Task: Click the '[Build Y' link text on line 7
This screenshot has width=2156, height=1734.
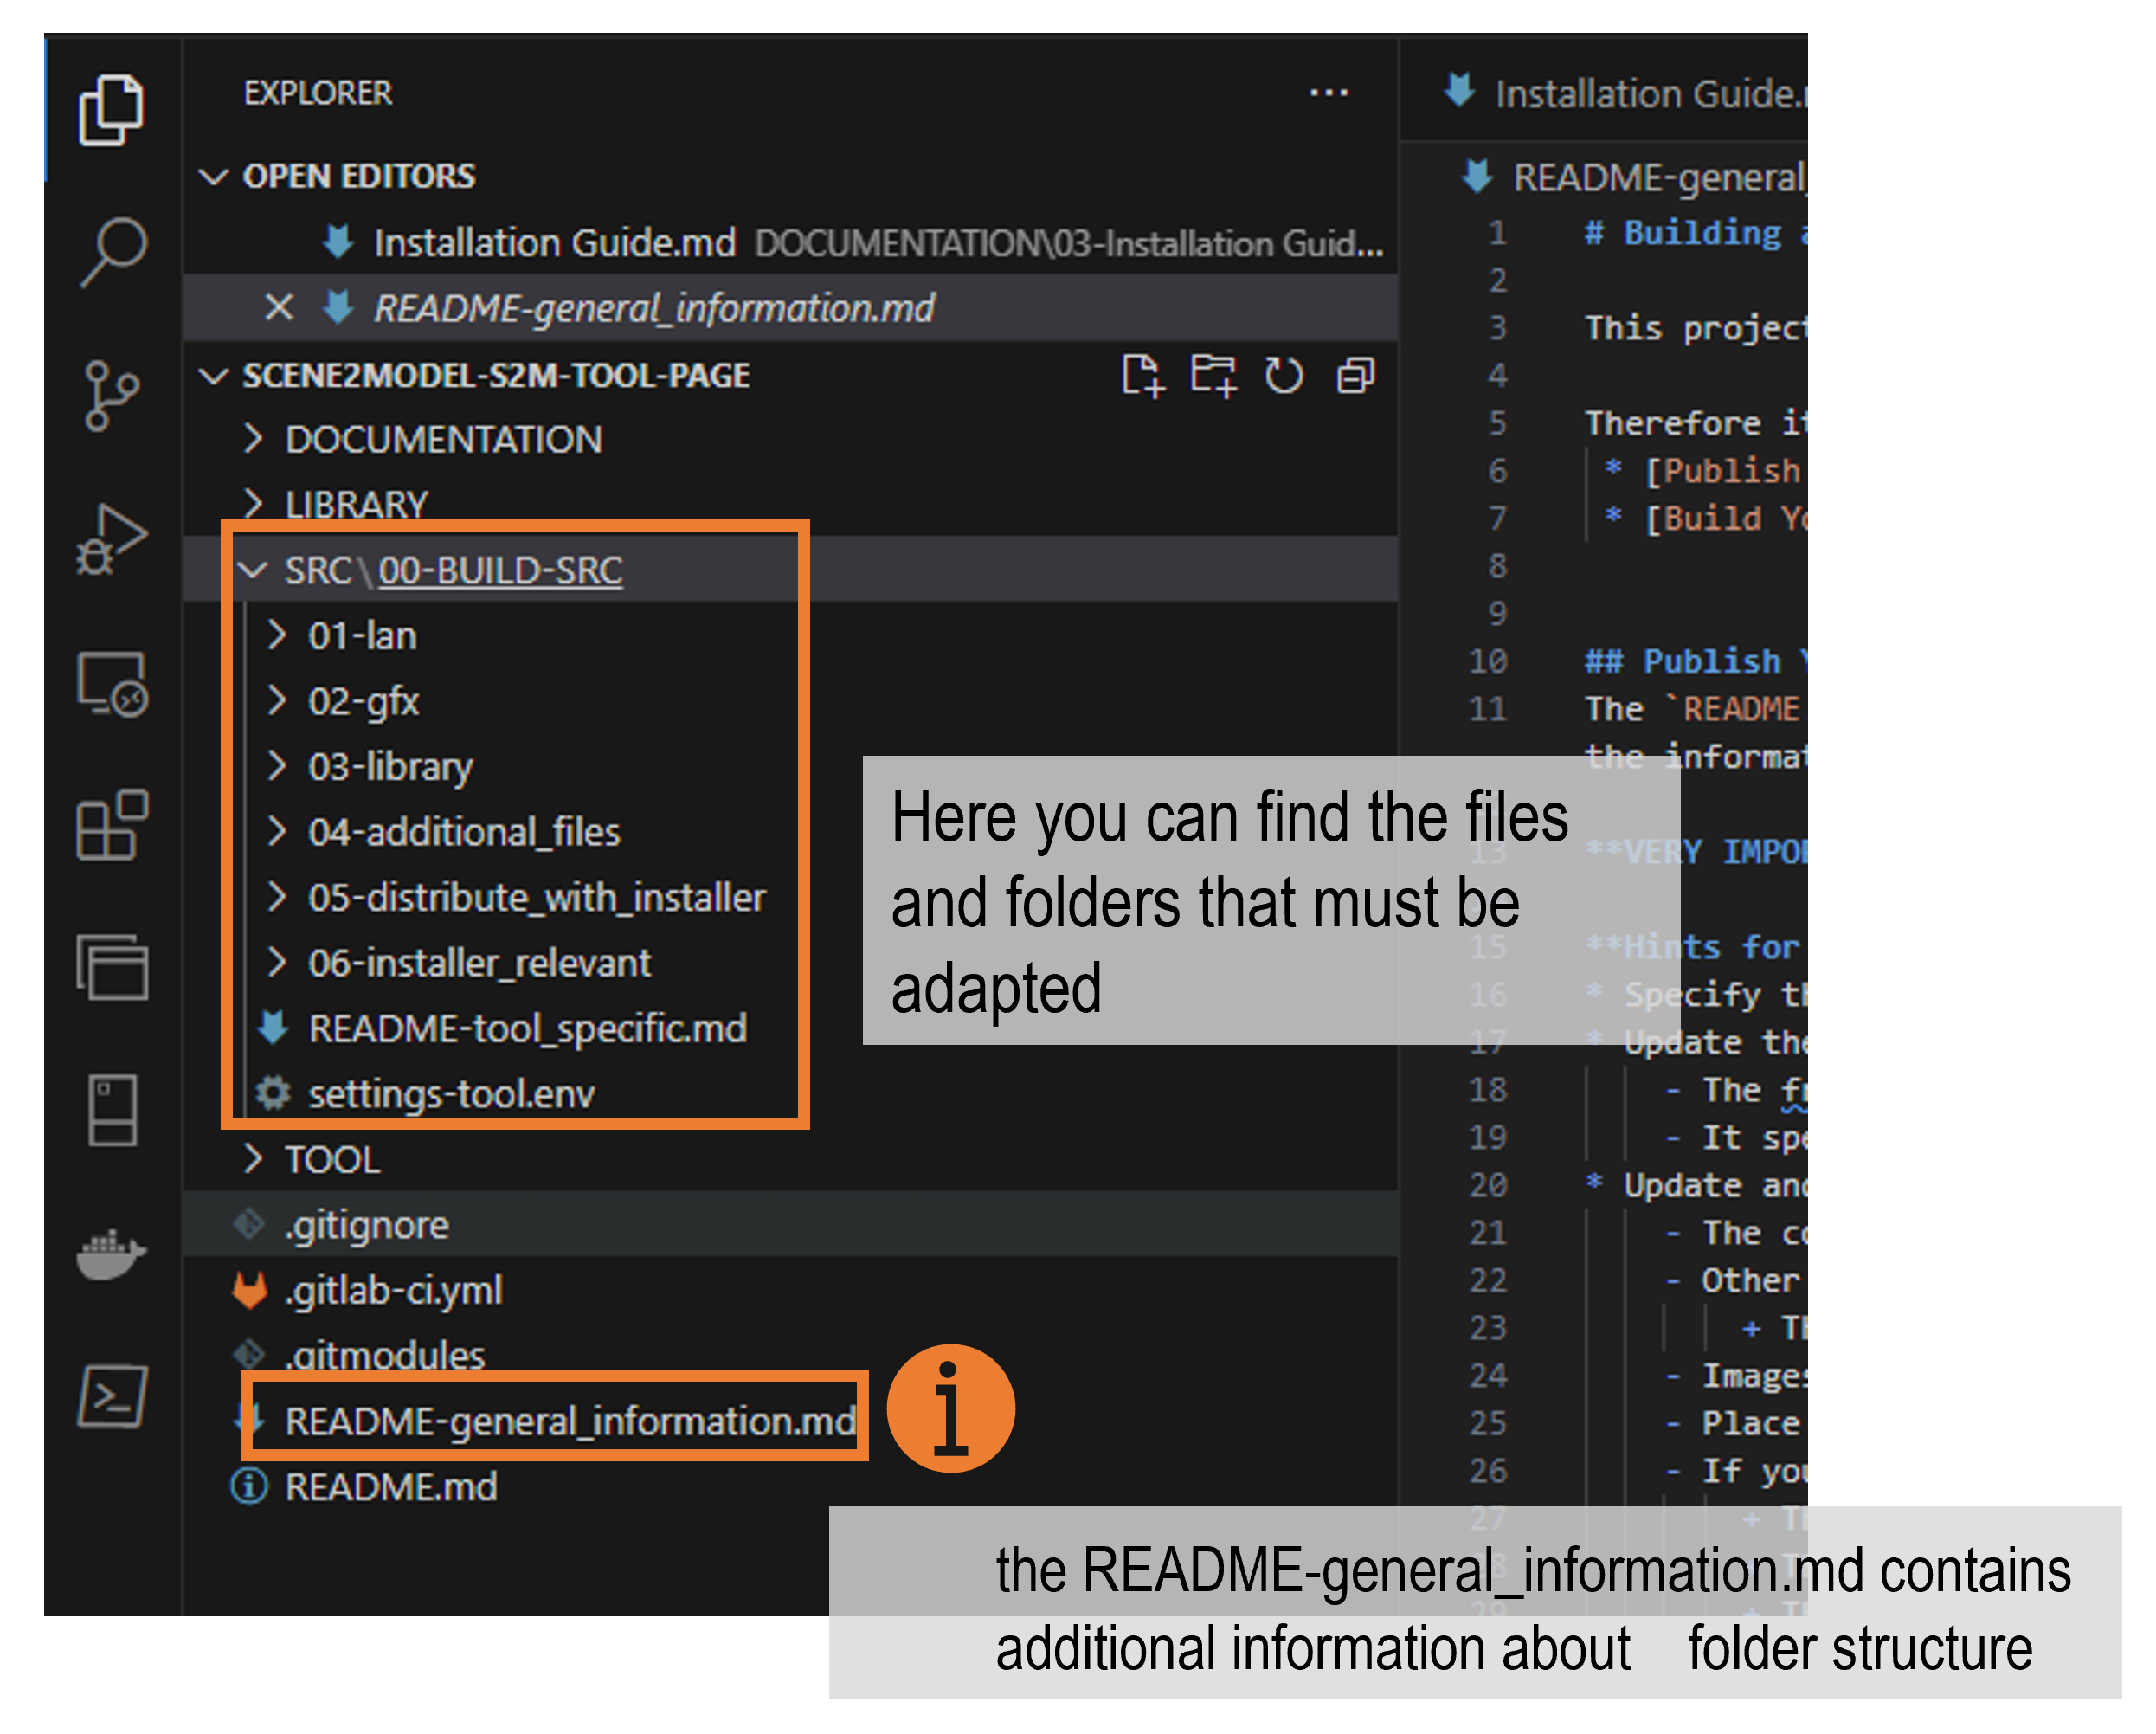Action: pyautogui.click(x=1725, y=518)
